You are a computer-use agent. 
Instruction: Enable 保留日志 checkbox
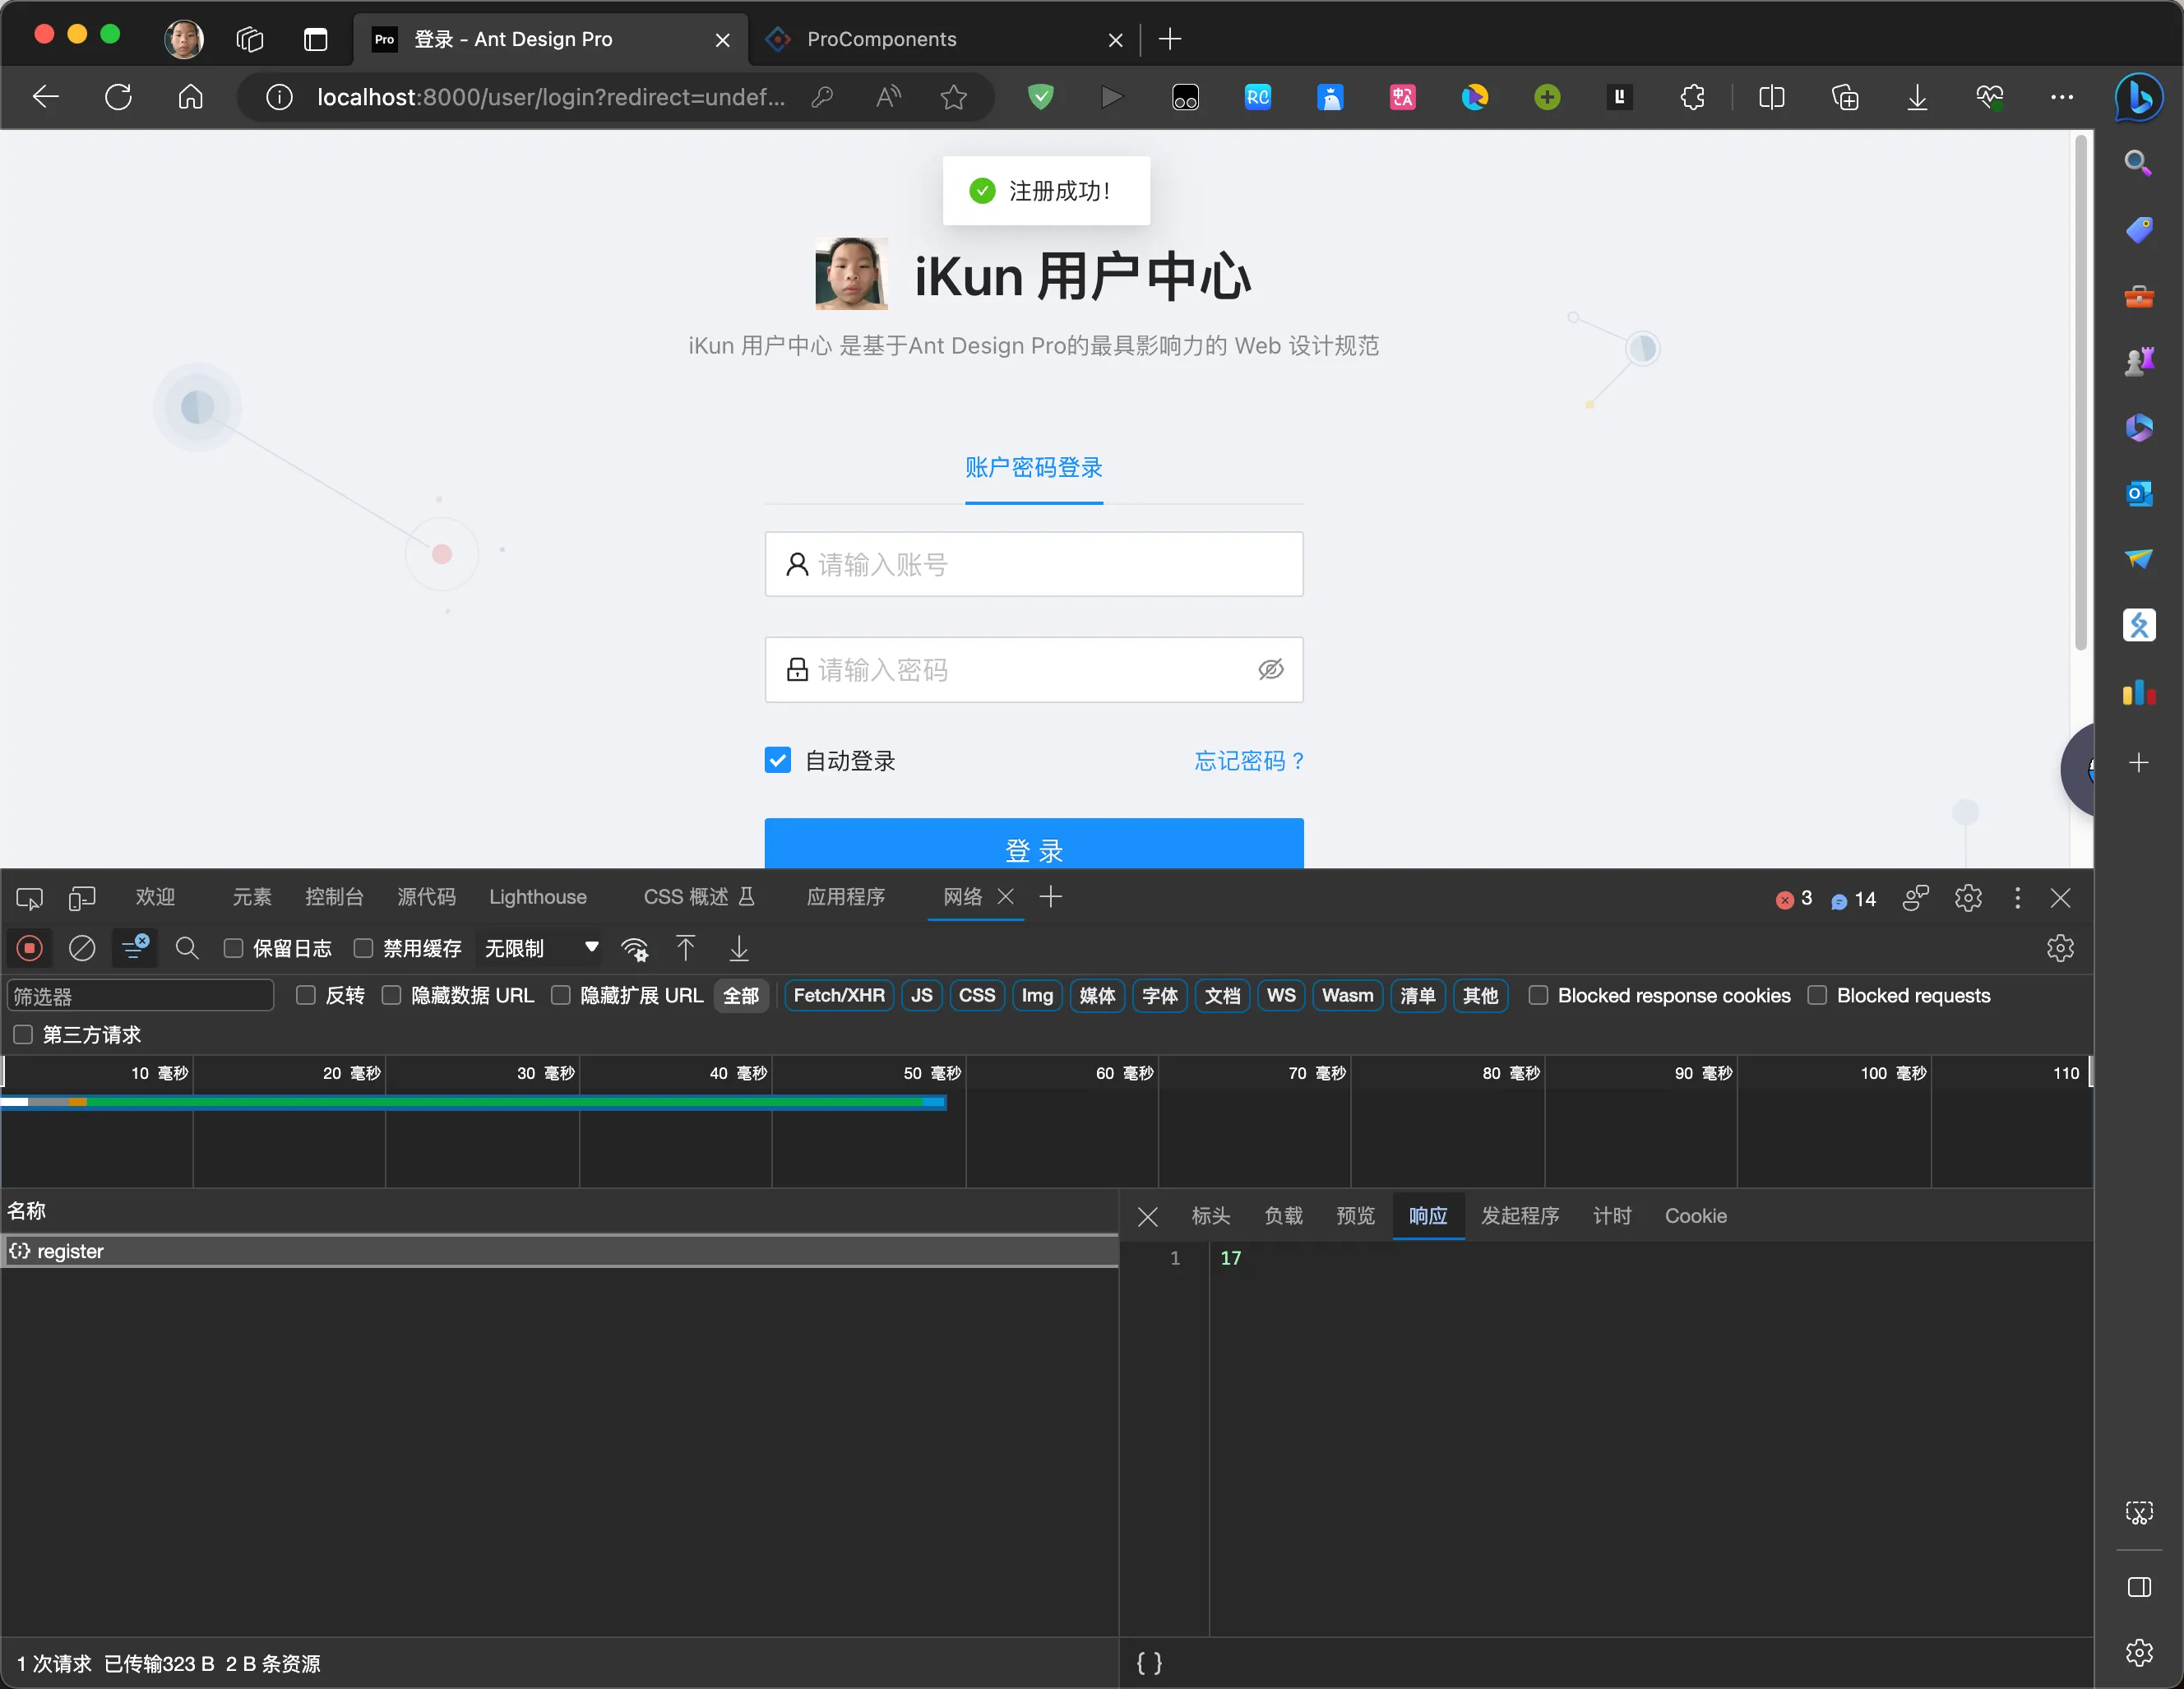[233, 948]
